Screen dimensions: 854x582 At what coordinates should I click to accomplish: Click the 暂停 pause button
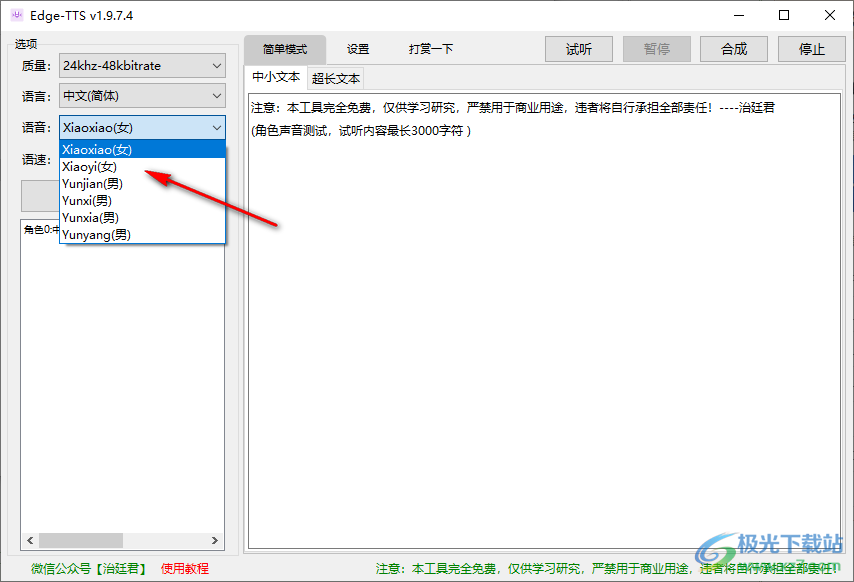(657, 50)
